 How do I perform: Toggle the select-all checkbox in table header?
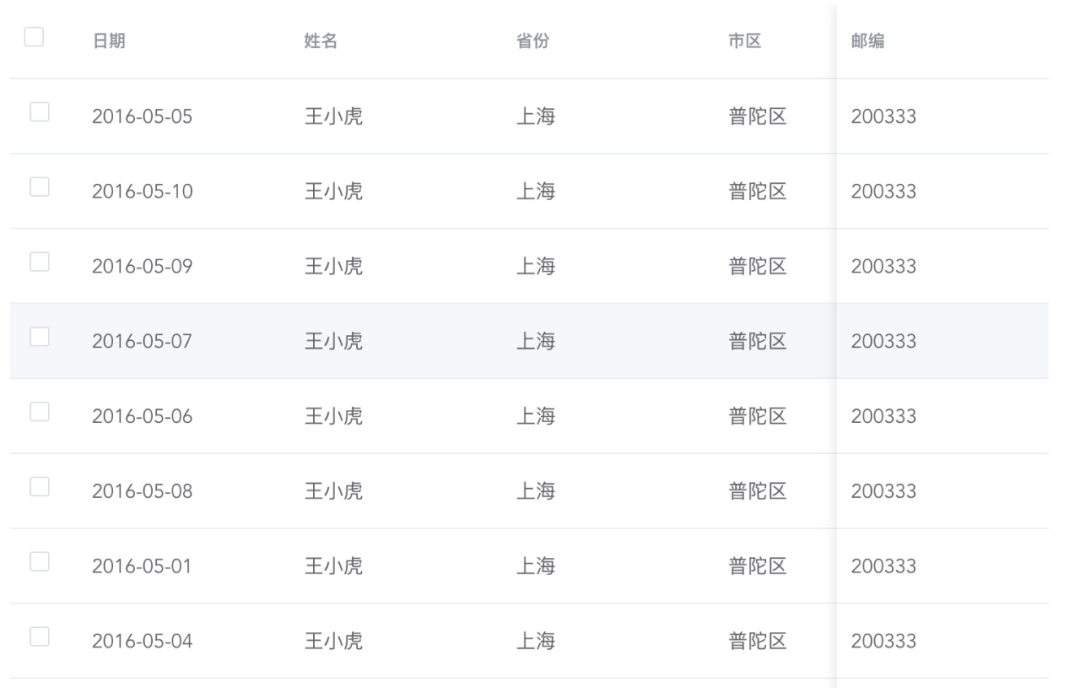coord(34,37)
